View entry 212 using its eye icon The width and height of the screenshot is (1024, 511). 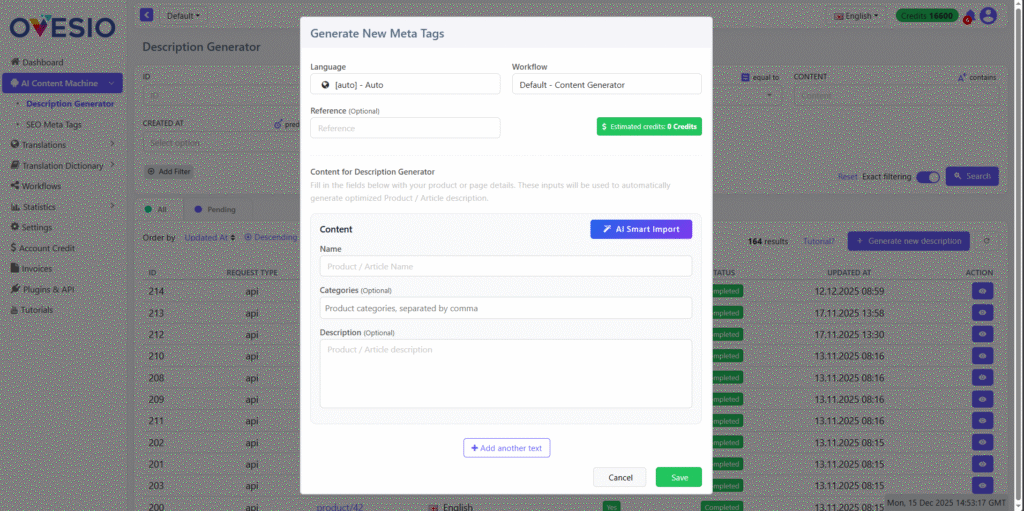(x=983, y=334)
